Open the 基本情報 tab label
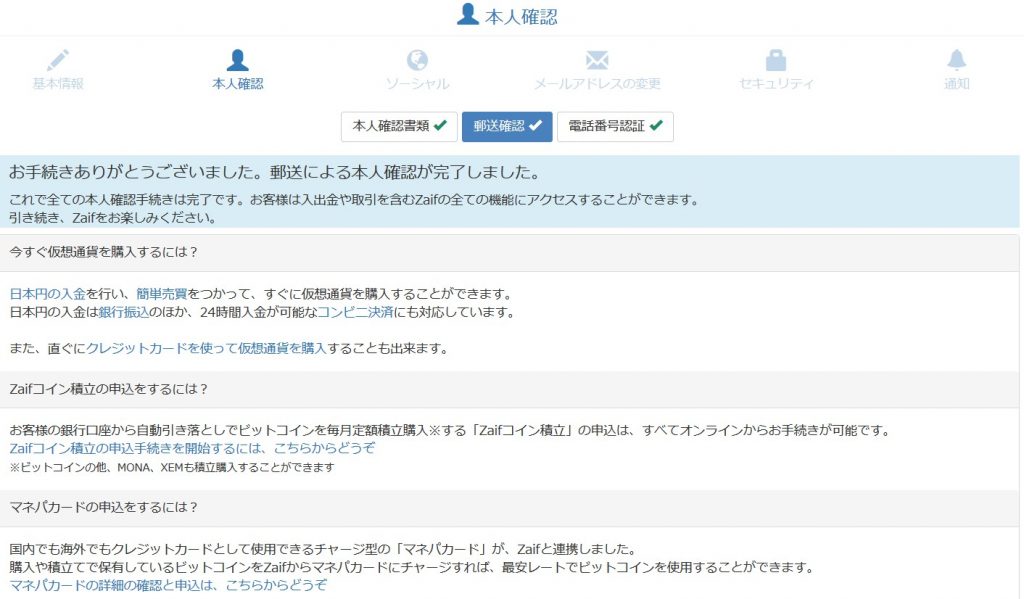The height and width of the screenshot is (599, 1024). pyautogui.click(x=58, y=84)
